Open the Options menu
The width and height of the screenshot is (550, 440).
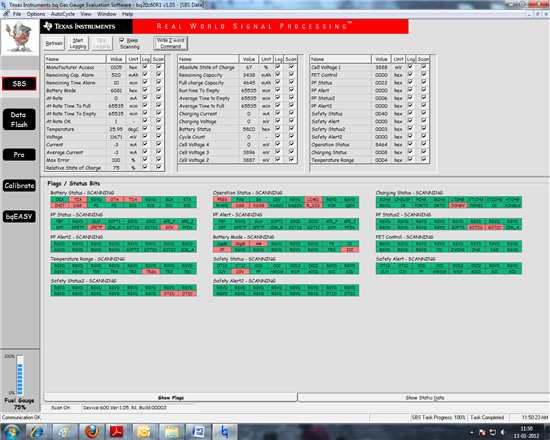36,14
